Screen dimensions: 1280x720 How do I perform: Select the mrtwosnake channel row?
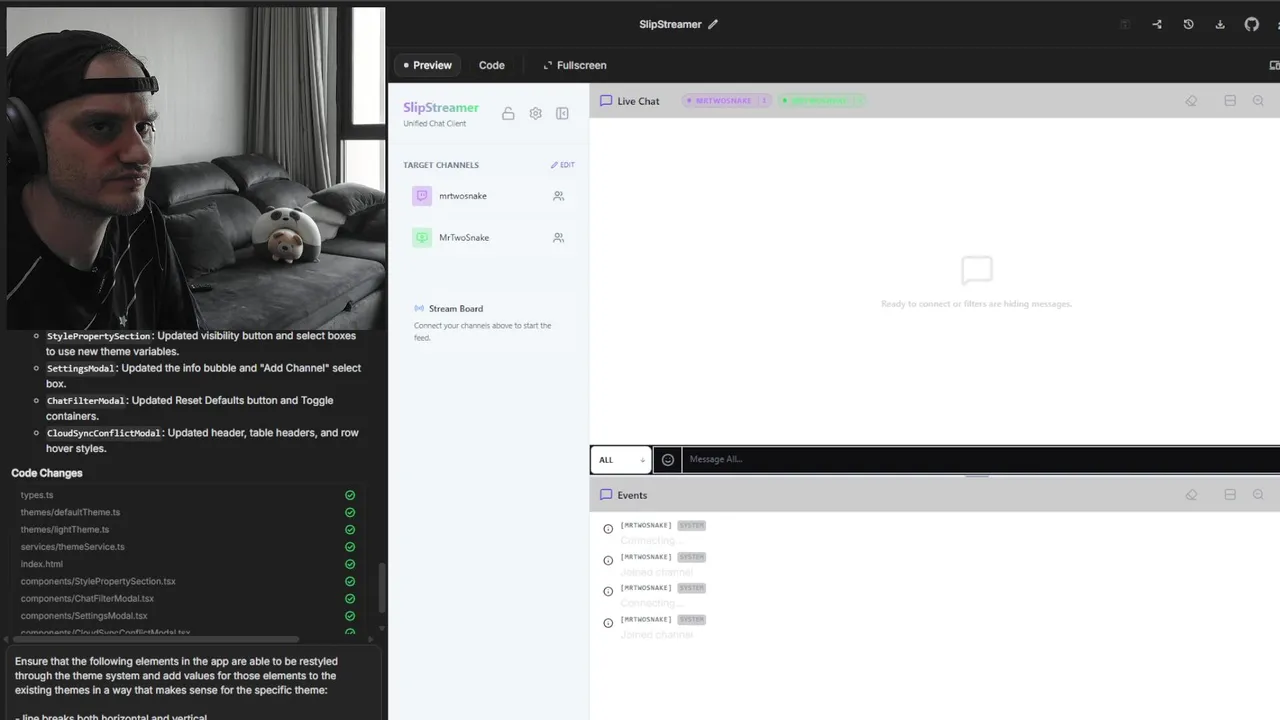click(x=489, y=196)
